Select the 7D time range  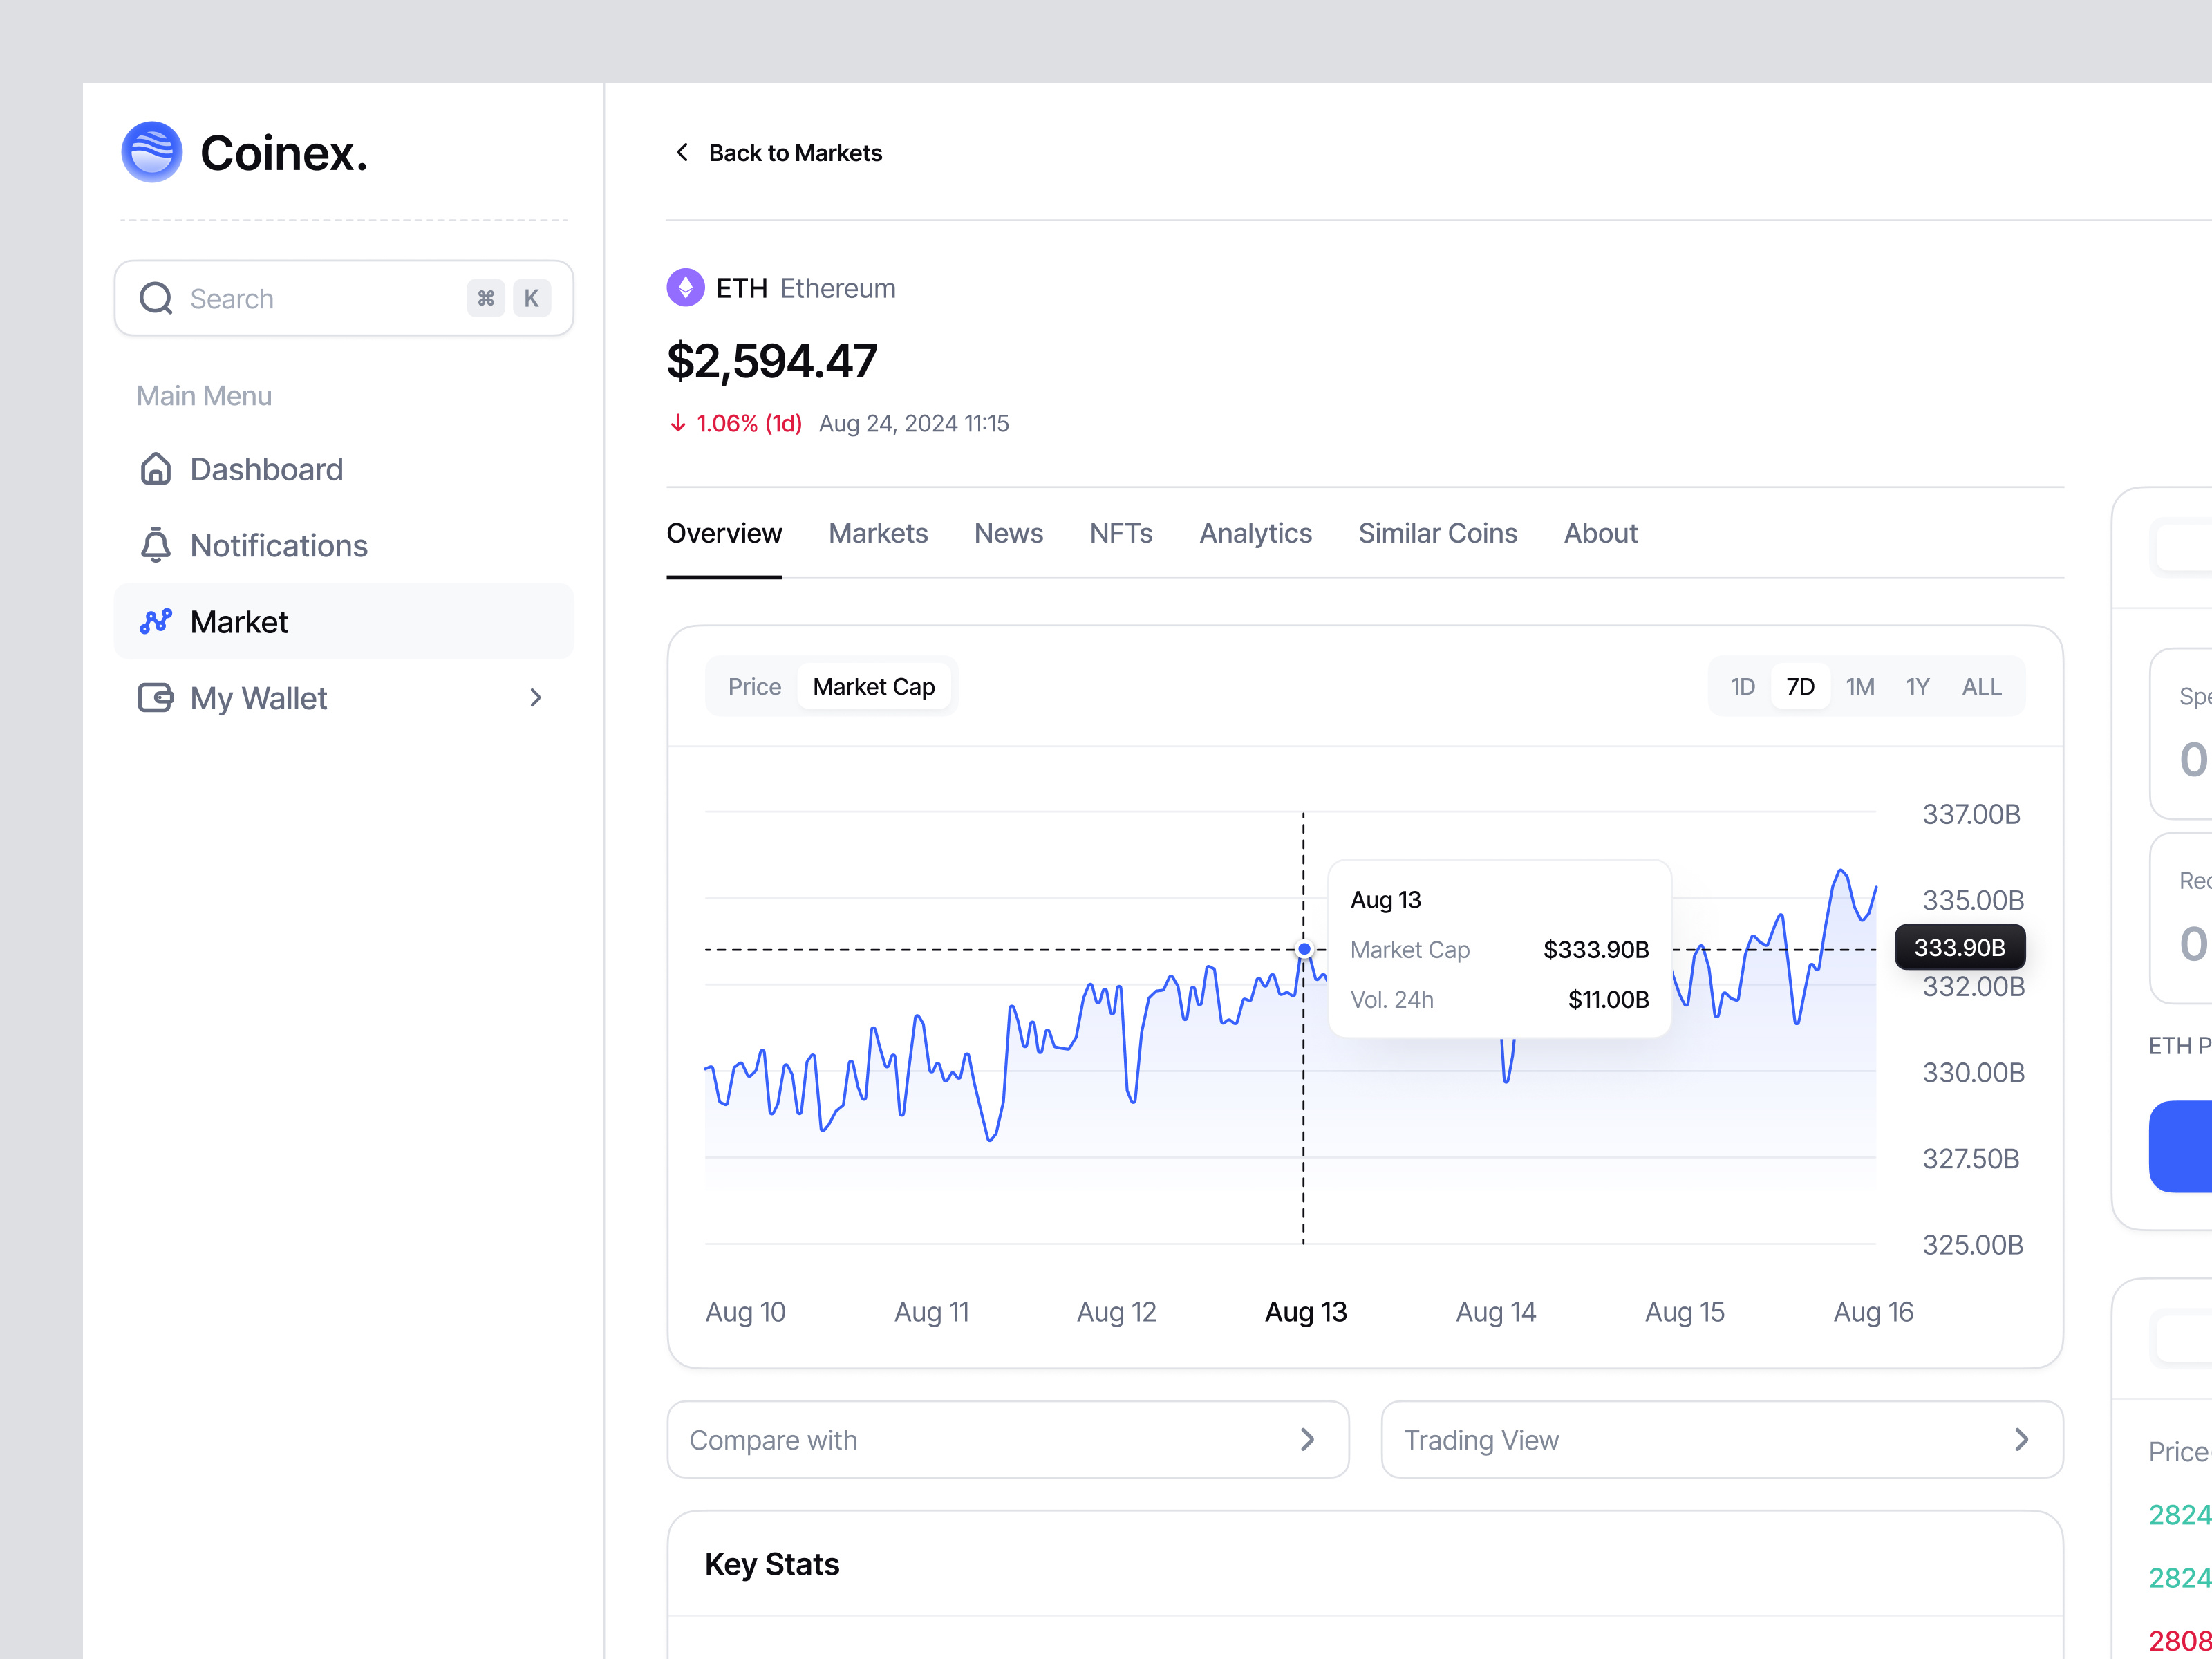tap(1800, 687)
